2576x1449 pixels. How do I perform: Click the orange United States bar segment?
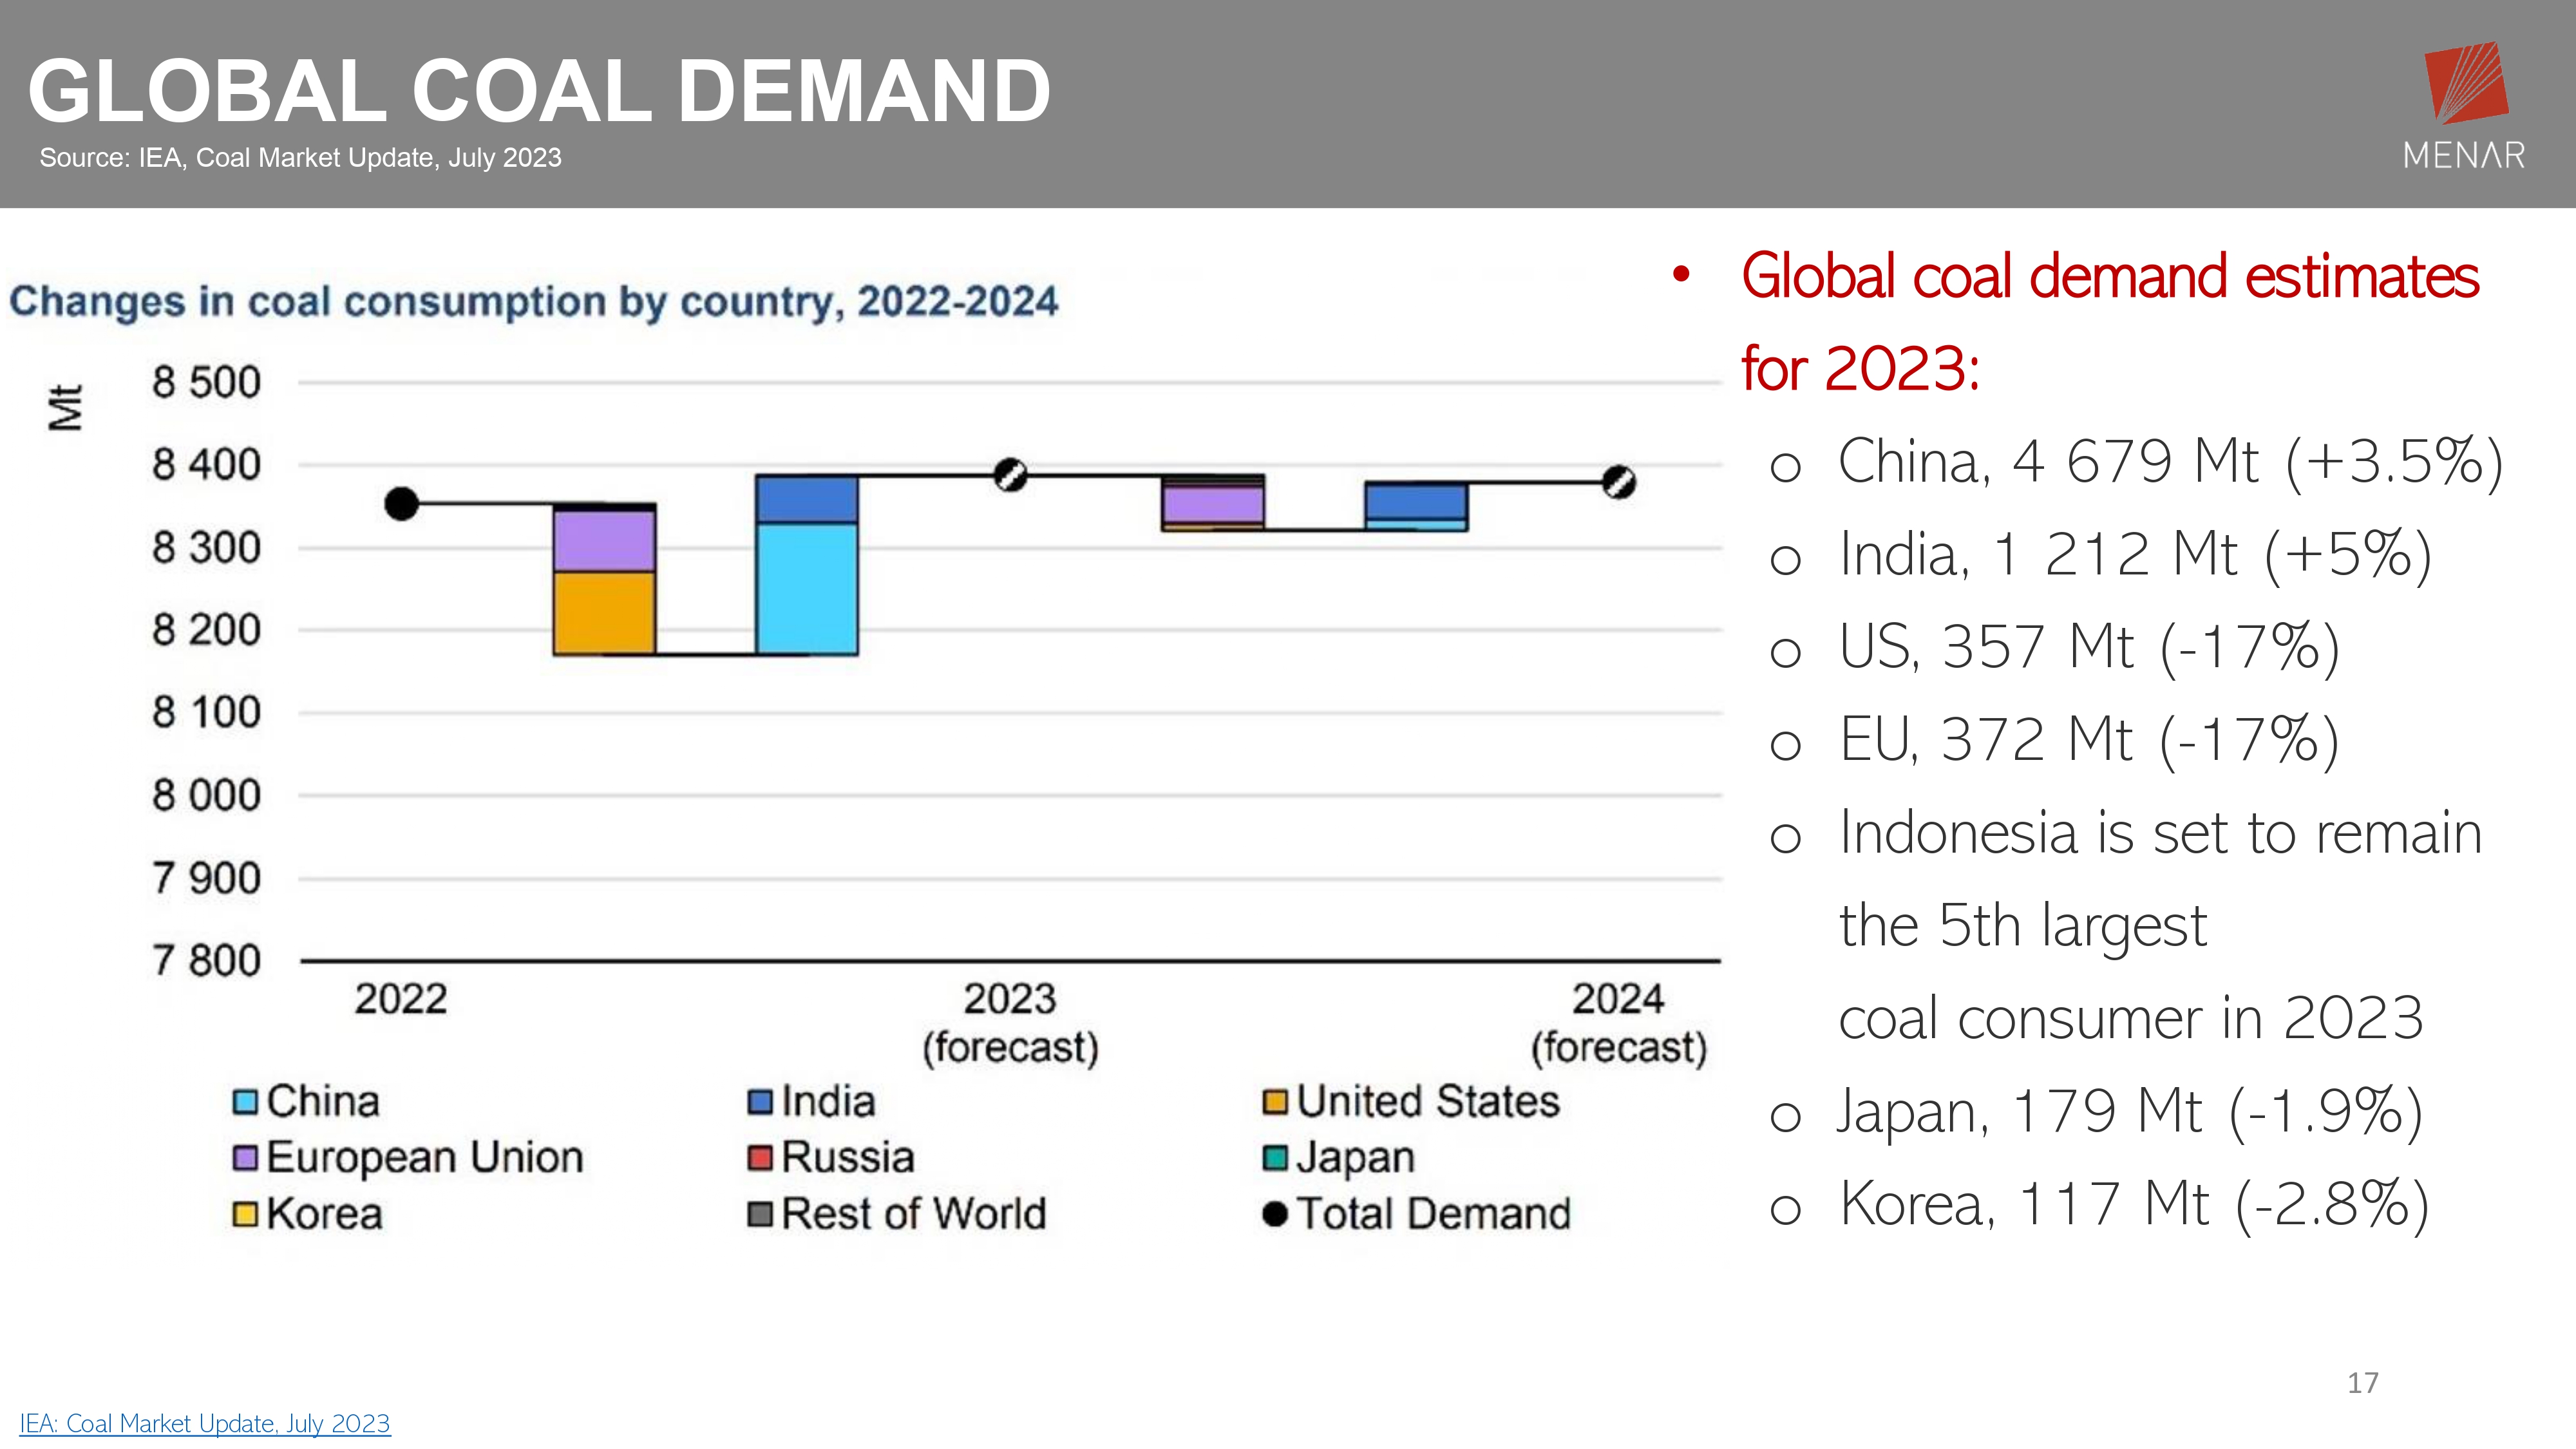[604, 613]
